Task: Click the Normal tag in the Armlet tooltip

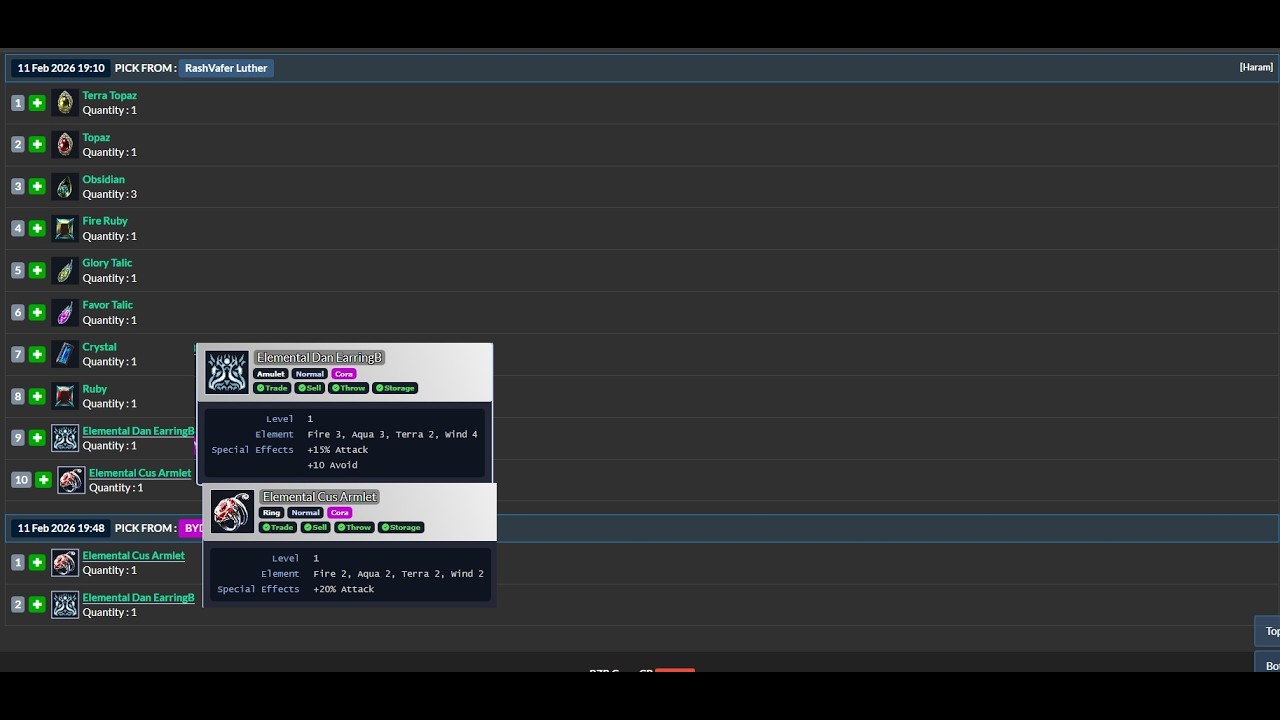Action: [306, 513]
